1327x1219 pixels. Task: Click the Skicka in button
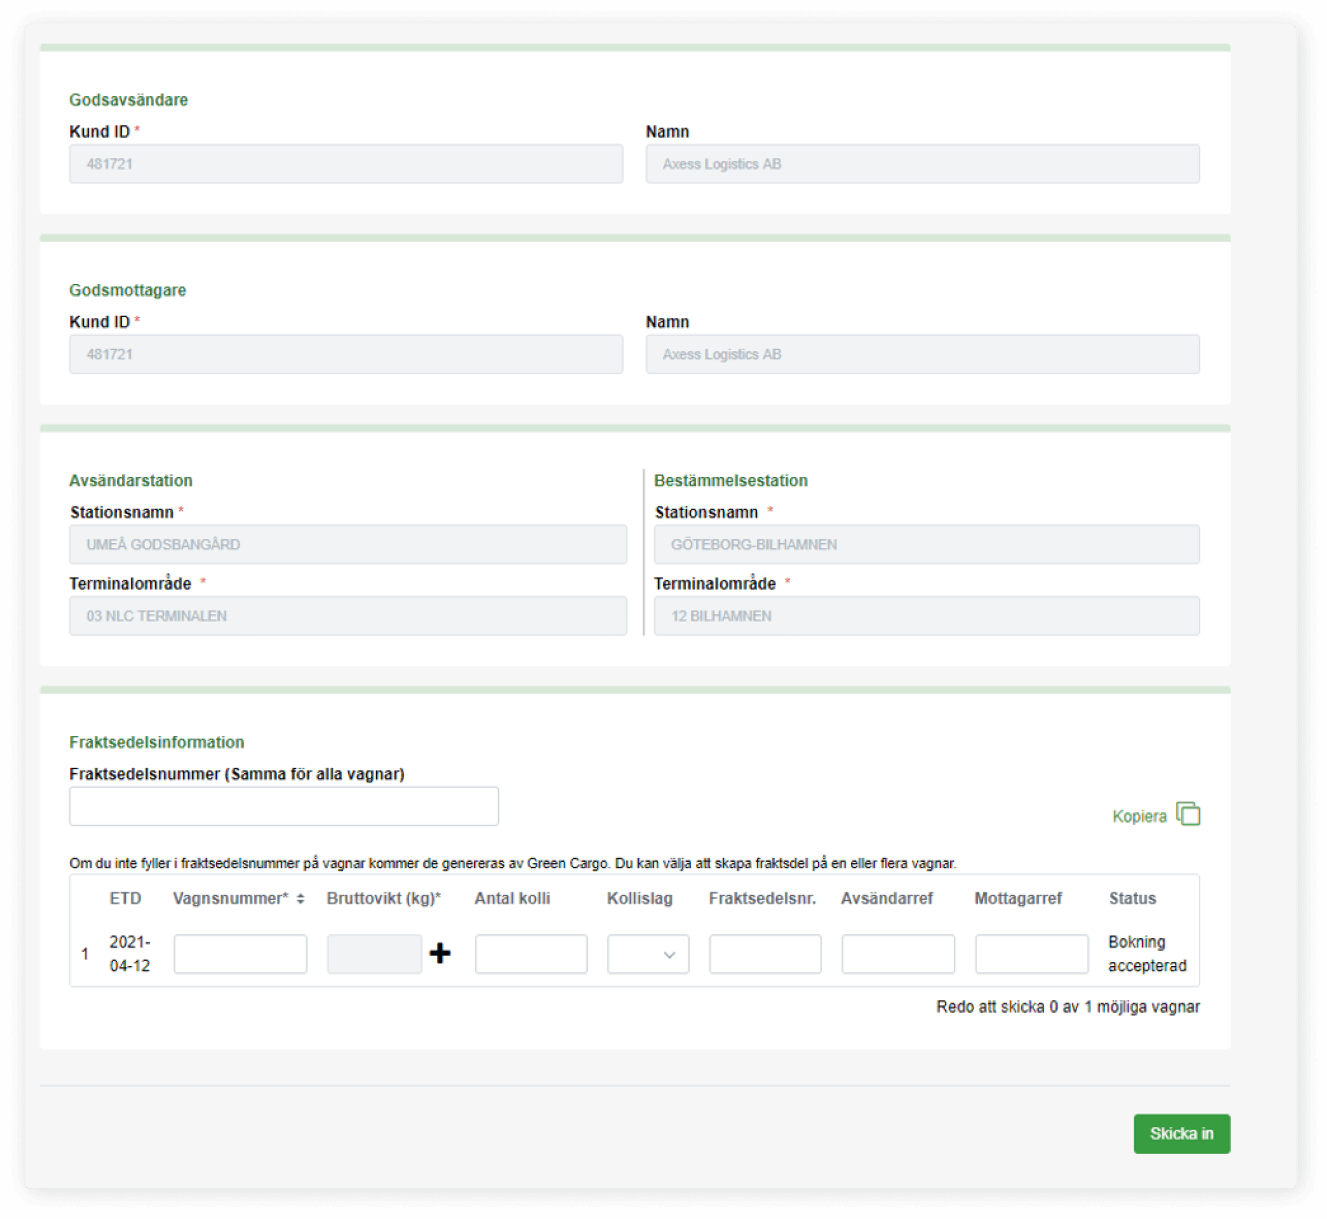[x=1181, y=1133]
